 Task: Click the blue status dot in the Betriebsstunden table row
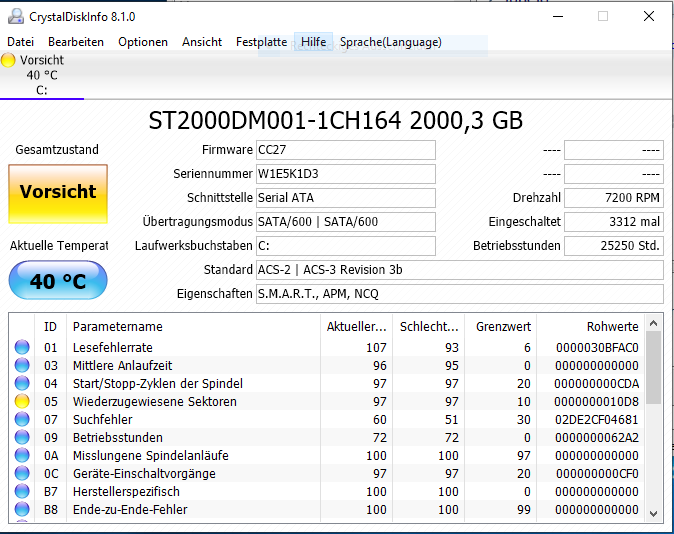pyautogui.click(x=22, y=437)
